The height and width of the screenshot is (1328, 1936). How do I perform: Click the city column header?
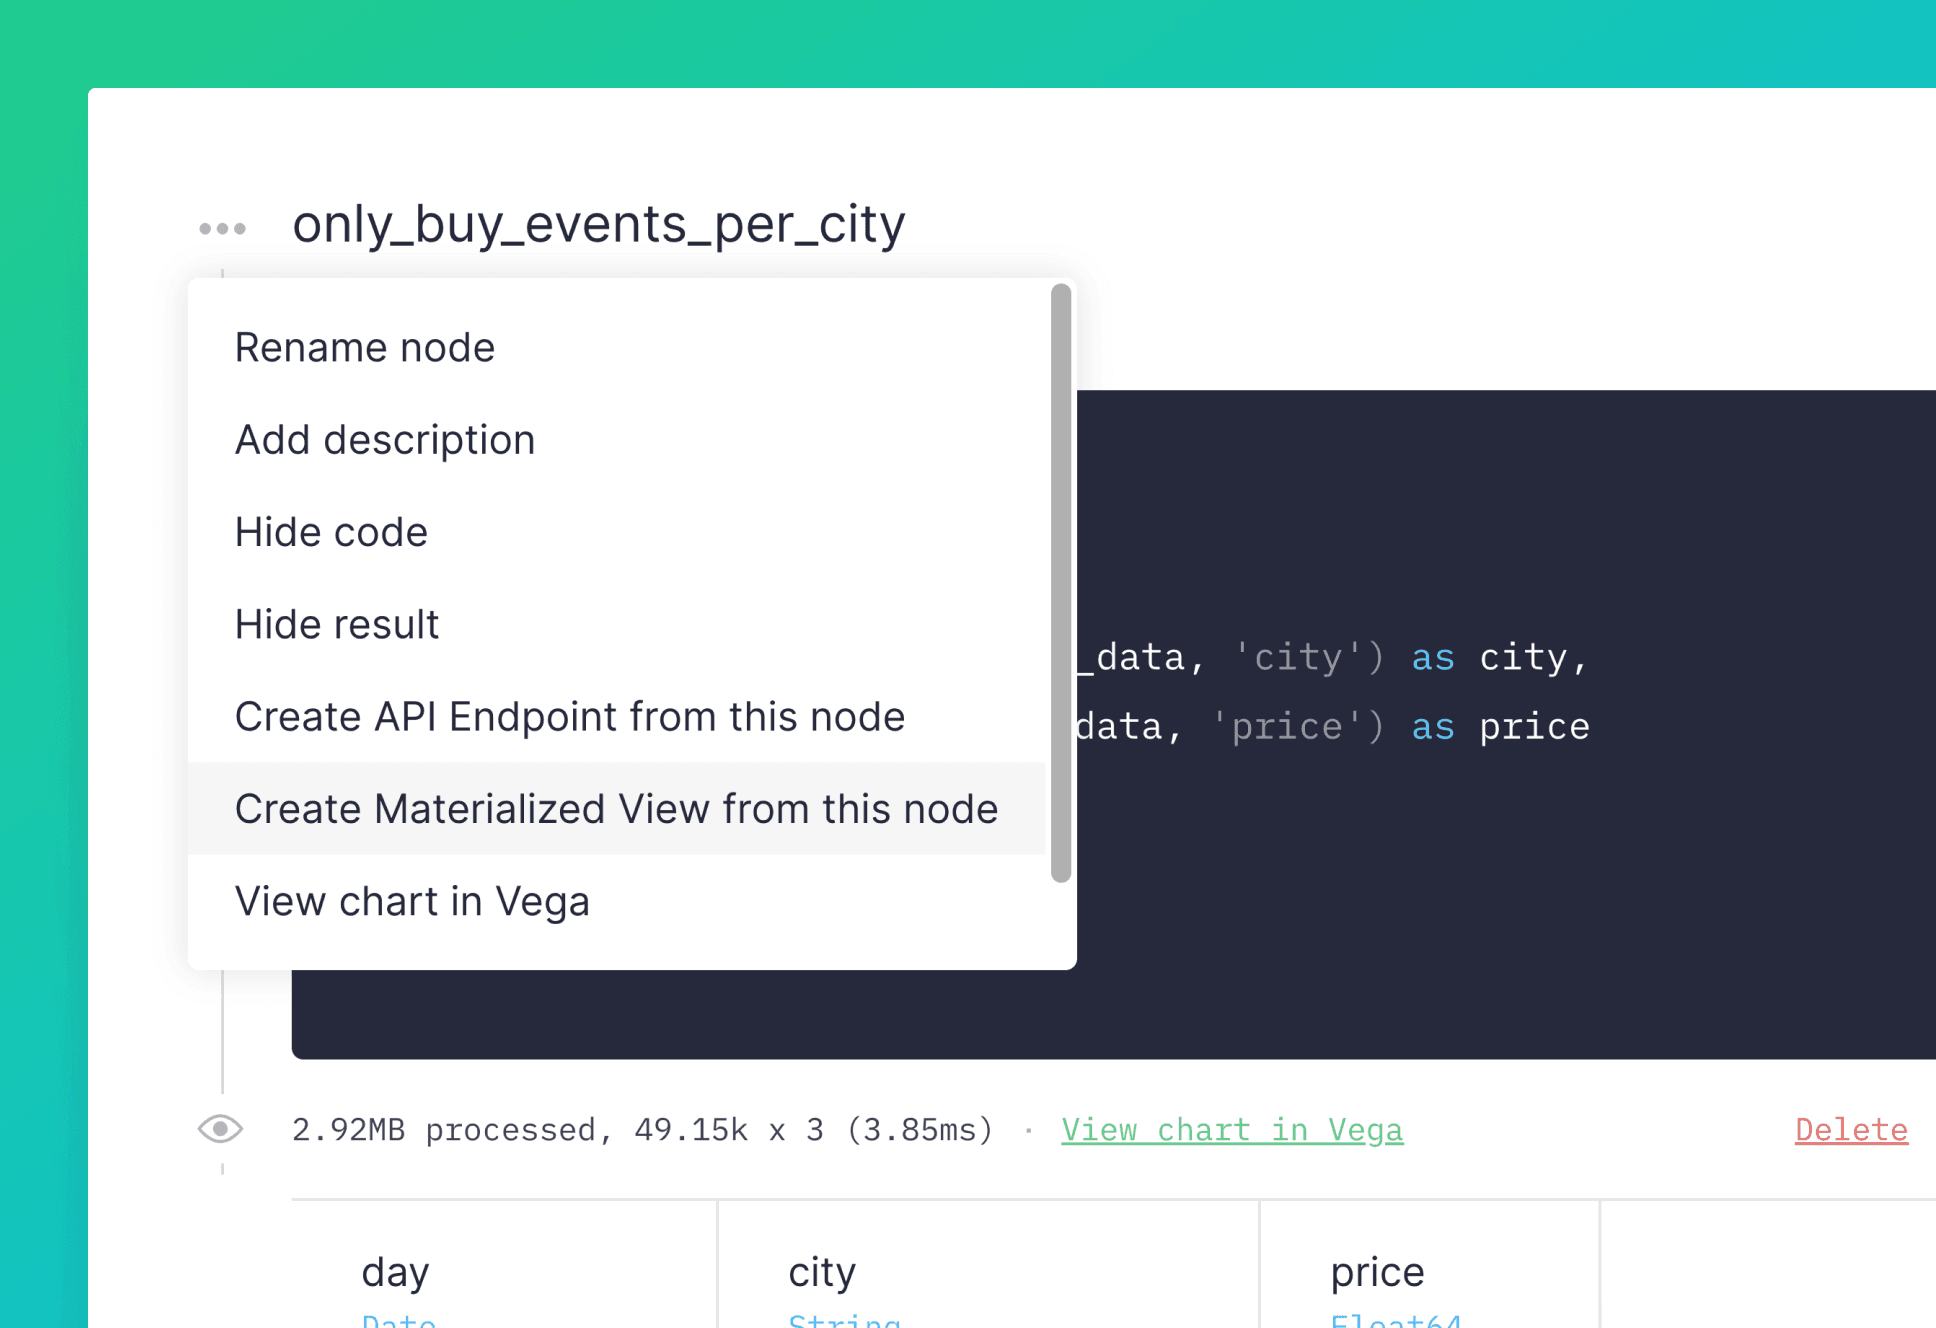822,1272
